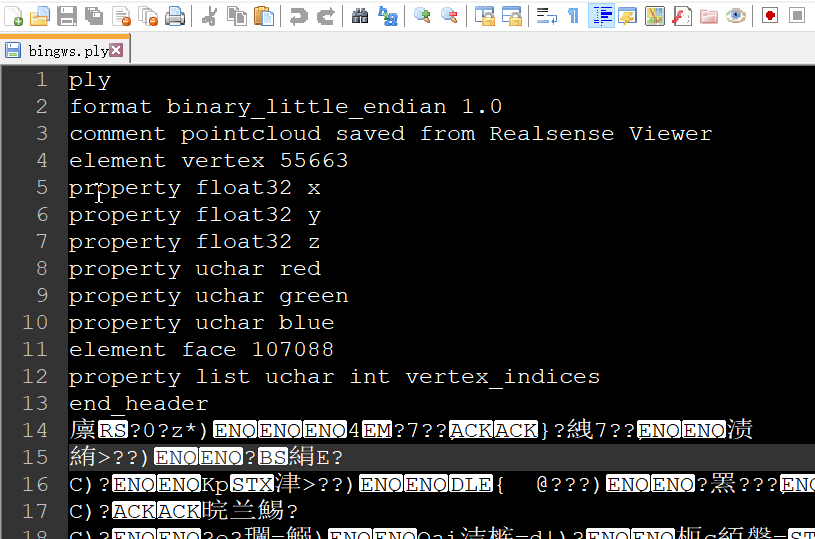Open the Function List panel
The image size is (815, 539).
coord(682,16)
